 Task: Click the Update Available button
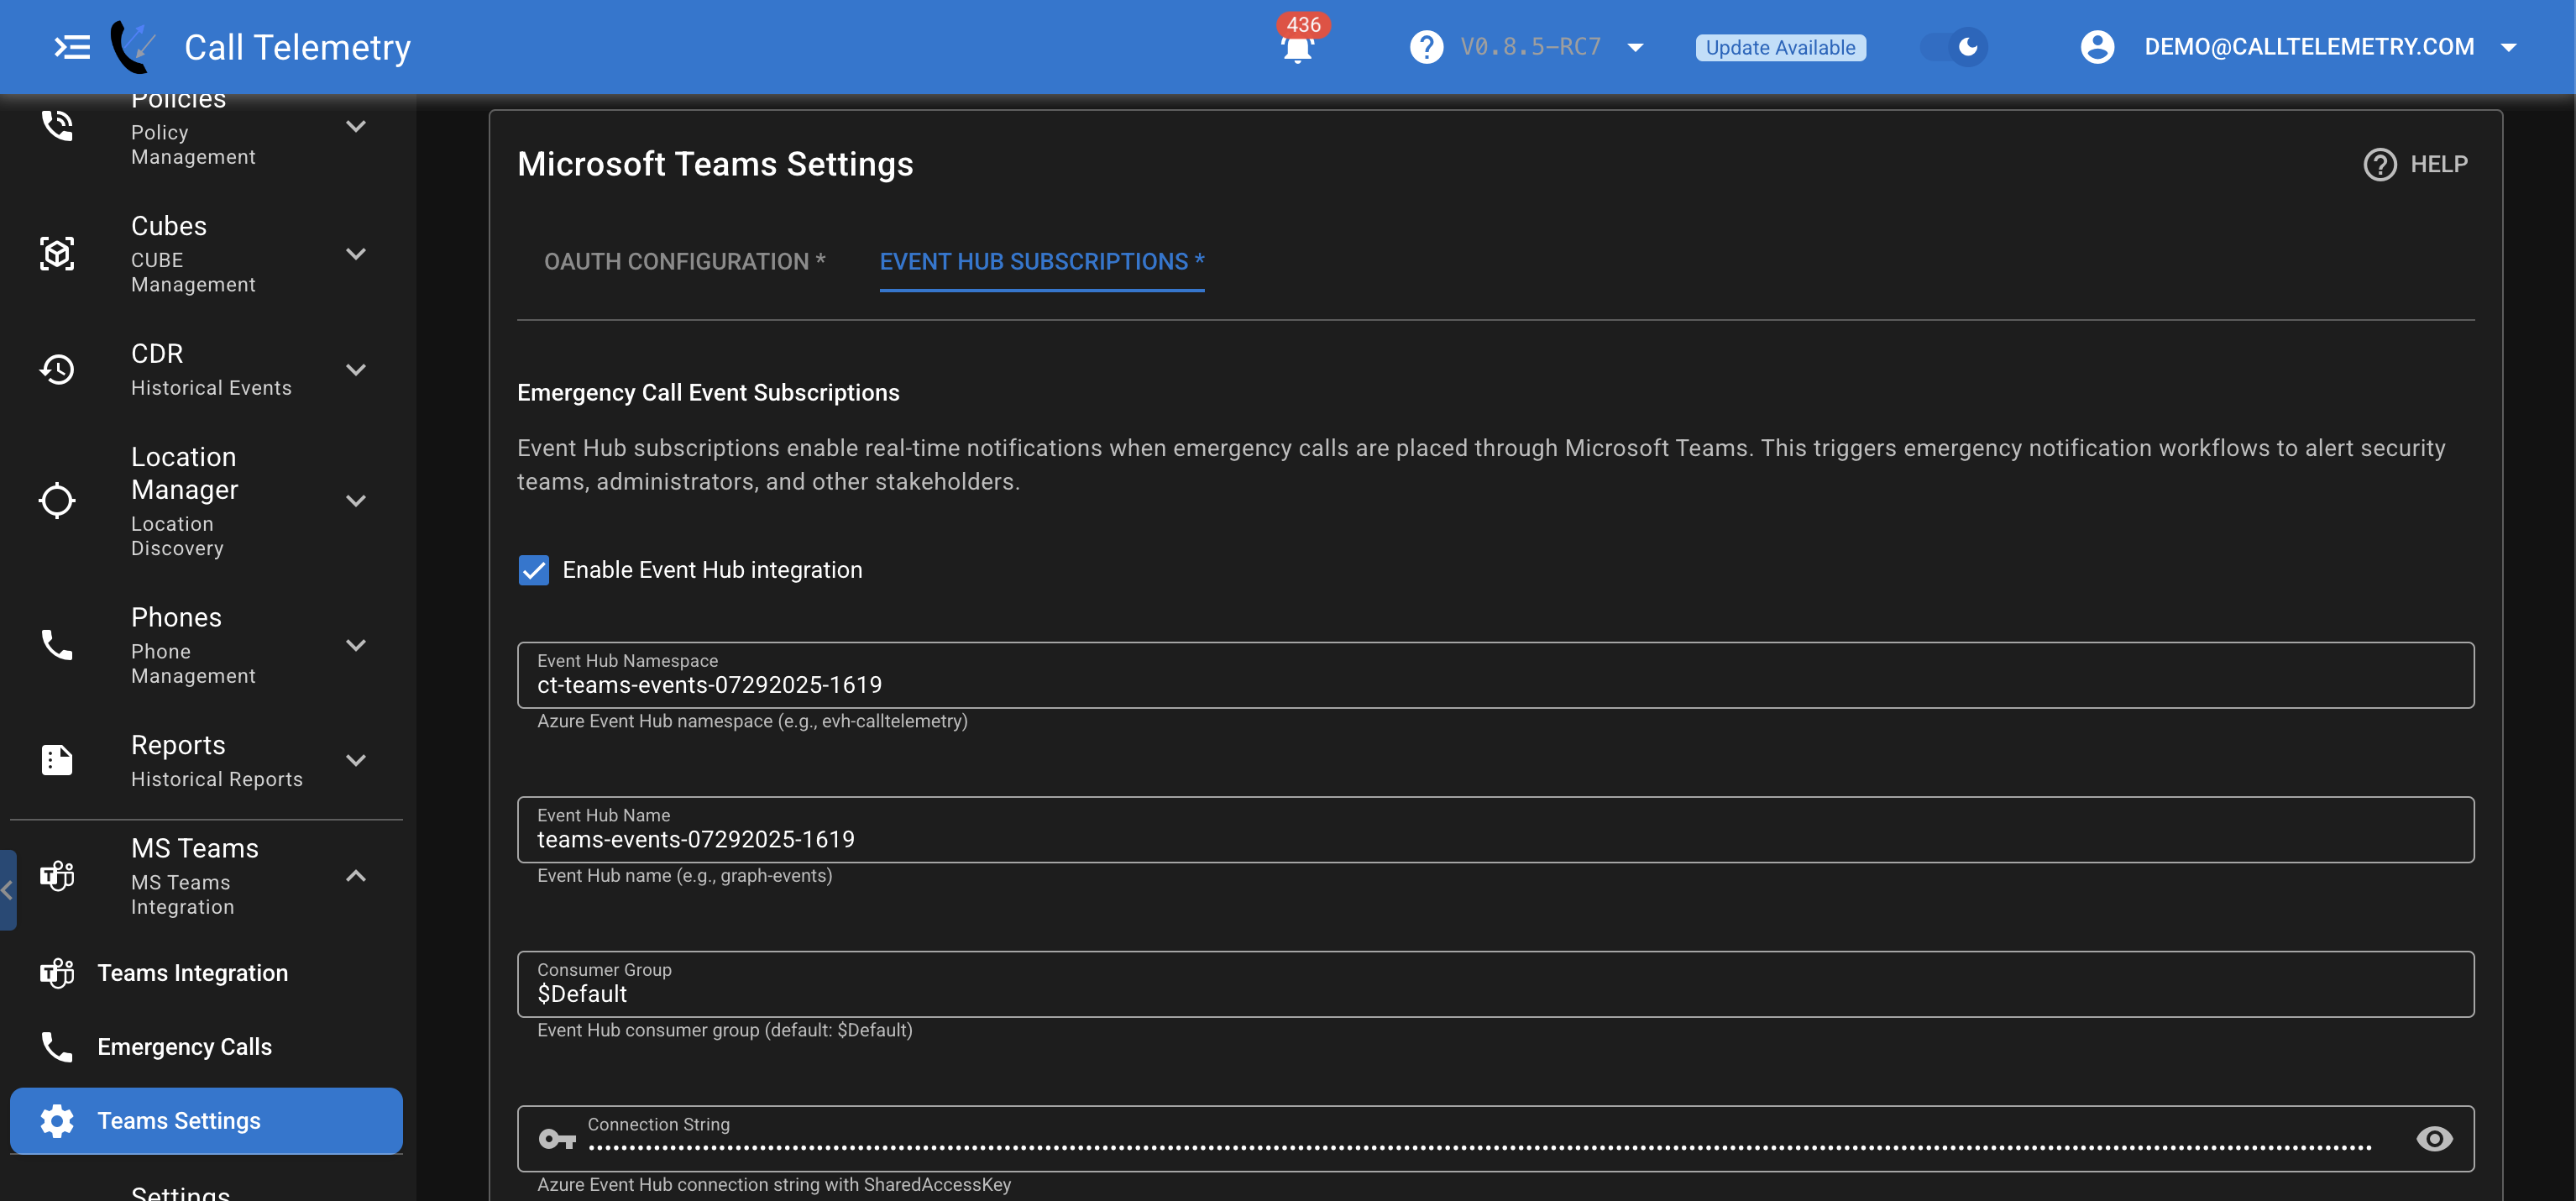click(1780, 48)
